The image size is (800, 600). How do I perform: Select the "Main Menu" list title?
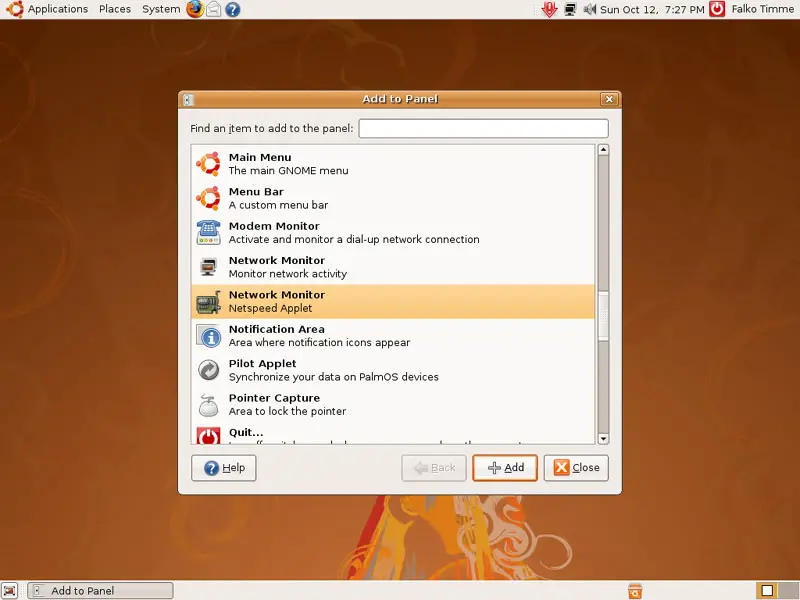point(260,157)
